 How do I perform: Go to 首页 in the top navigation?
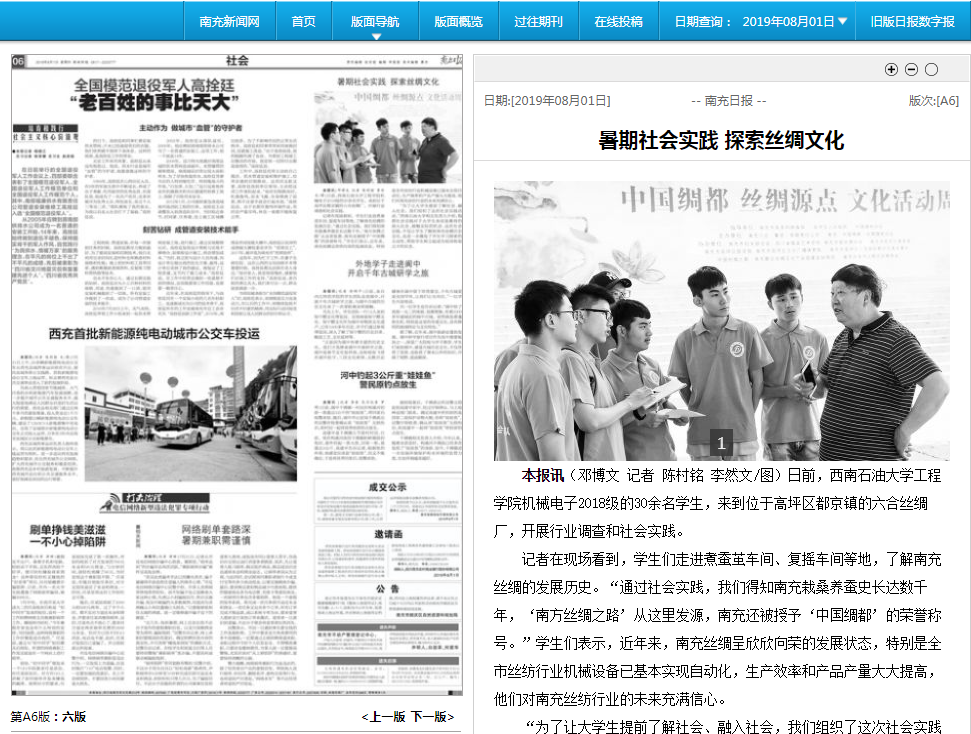point(303,21)
